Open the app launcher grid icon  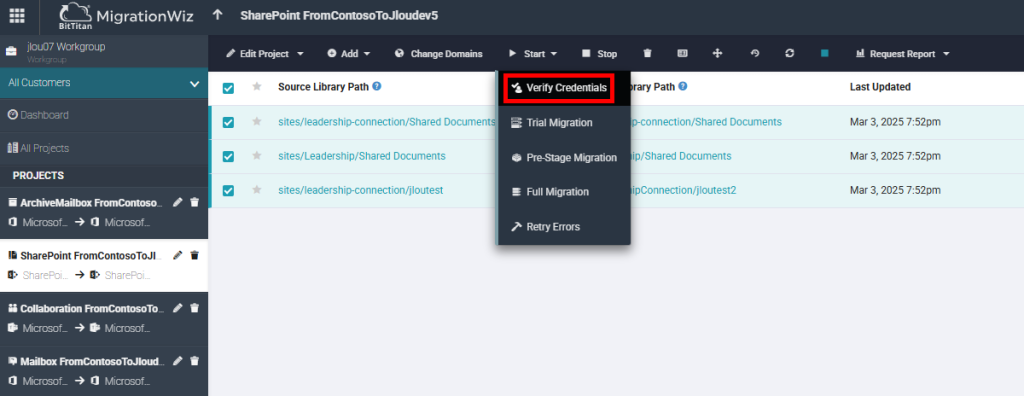pos(17,16)
